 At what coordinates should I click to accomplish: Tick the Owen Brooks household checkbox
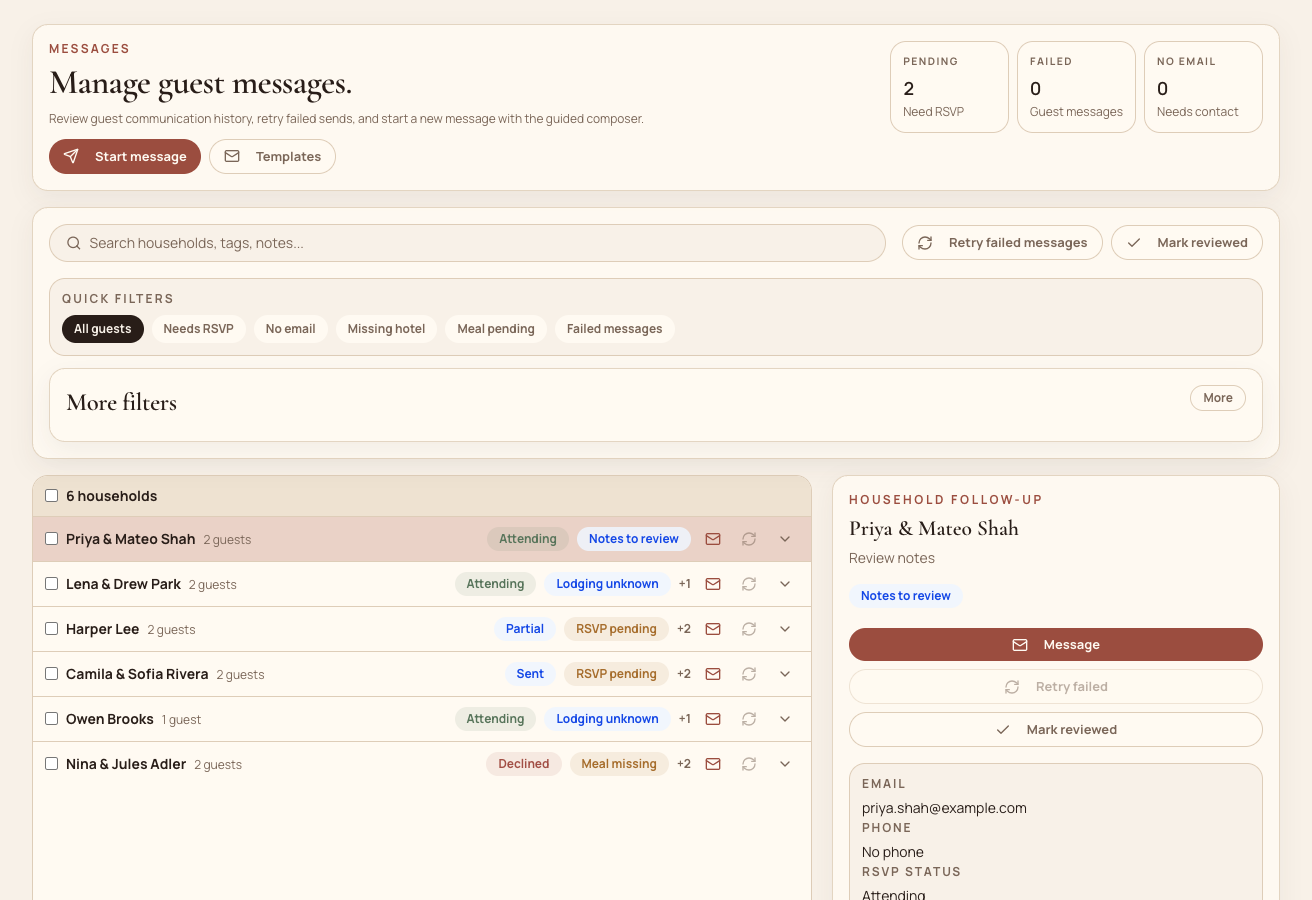coord(52,719)
